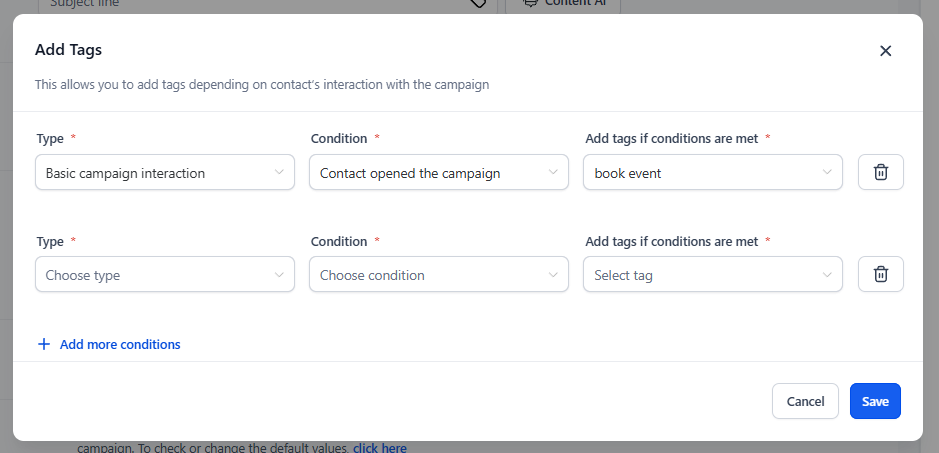Open Contact opened the campaign condition dropdown
Screen dimensions: 939x453
pos(439,173)
